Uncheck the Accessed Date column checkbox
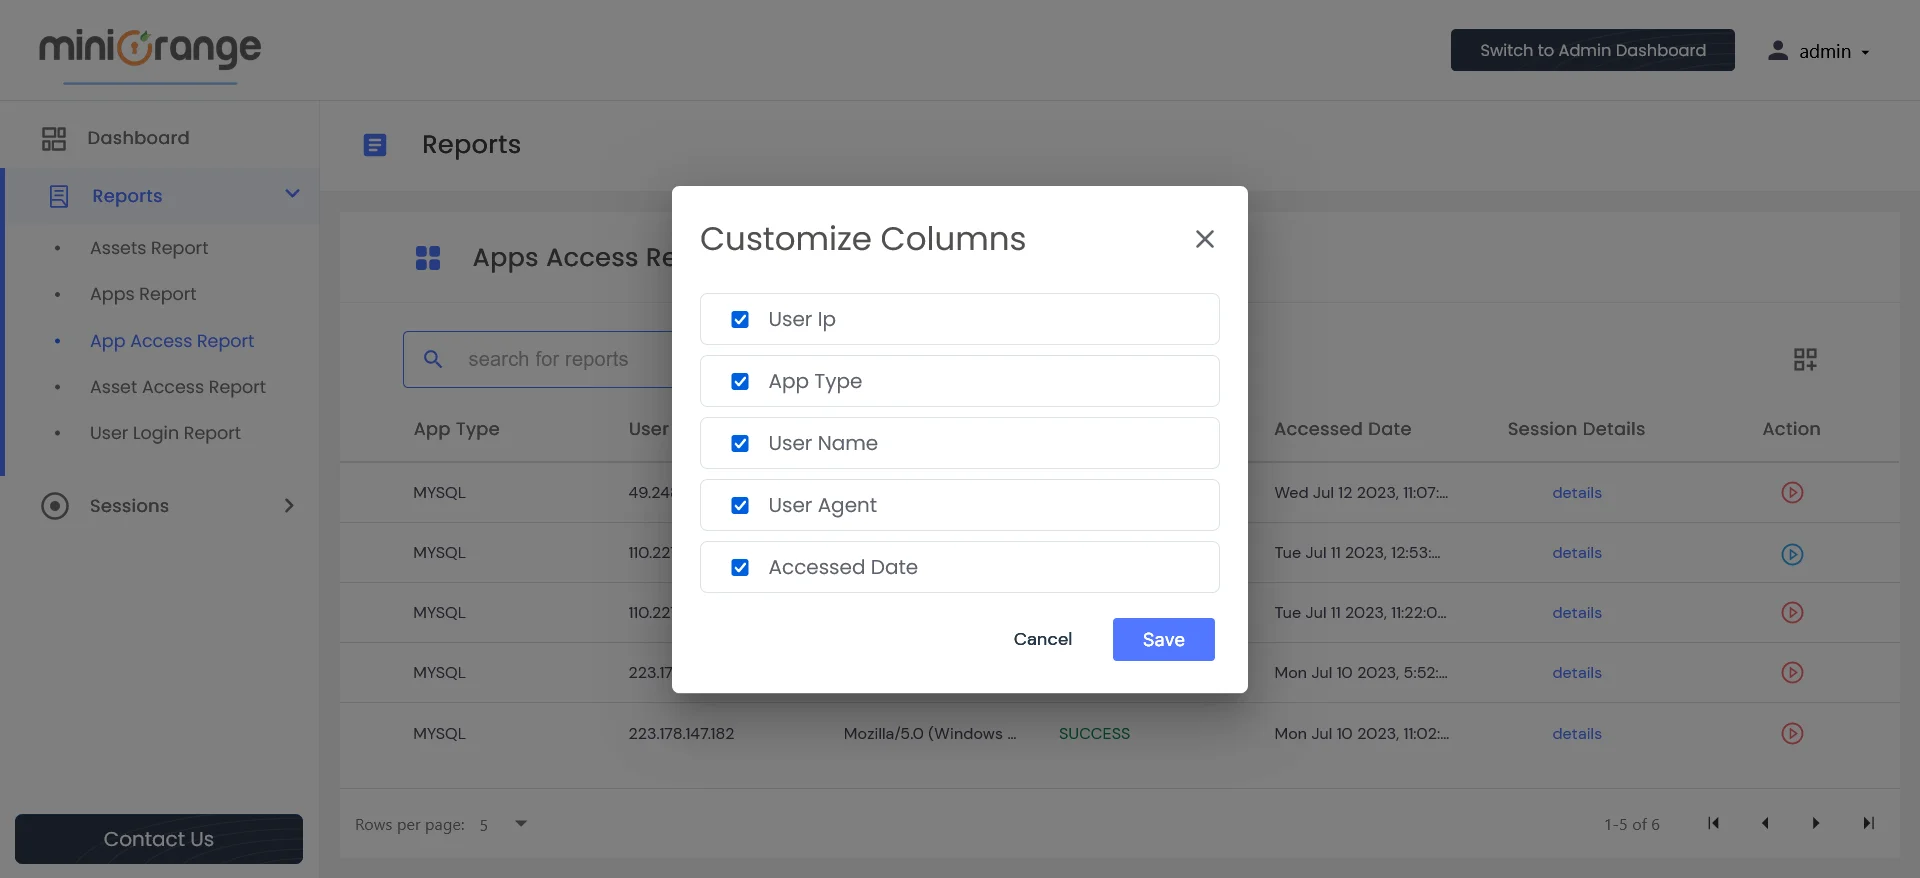This screenshot has width=1920, height=878. pos(740,568)
